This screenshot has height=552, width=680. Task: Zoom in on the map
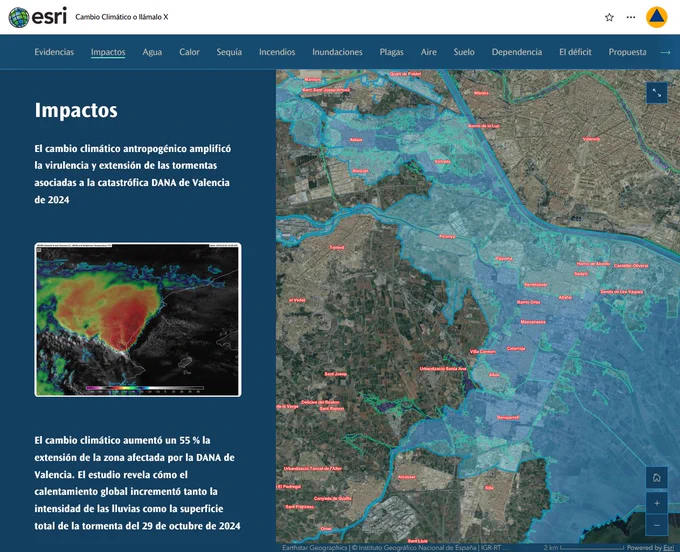[657, 503]
